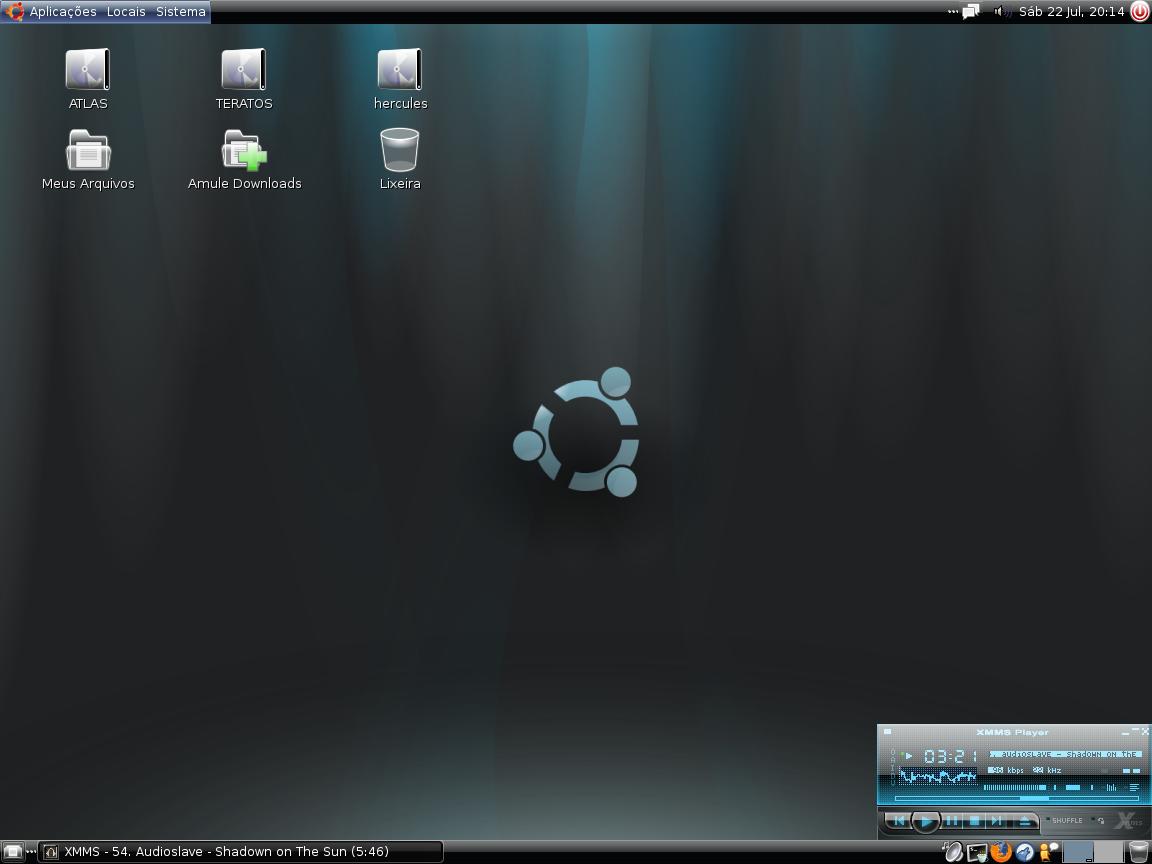The image size is (1152, 864).
Task: Launch Firefox from the bottom panel
Action: [x=1001, y=852]
